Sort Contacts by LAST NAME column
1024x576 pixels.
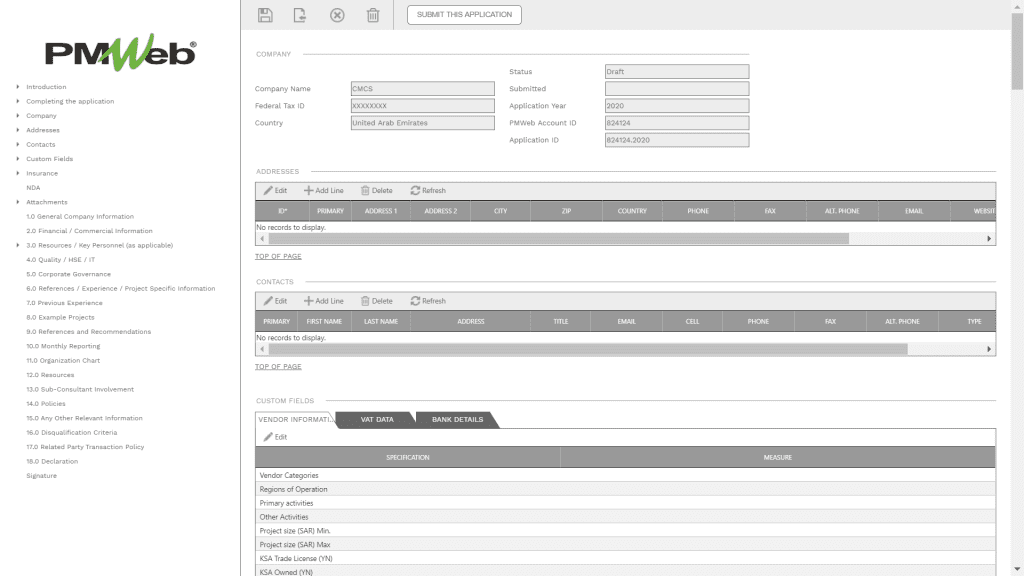381,321
